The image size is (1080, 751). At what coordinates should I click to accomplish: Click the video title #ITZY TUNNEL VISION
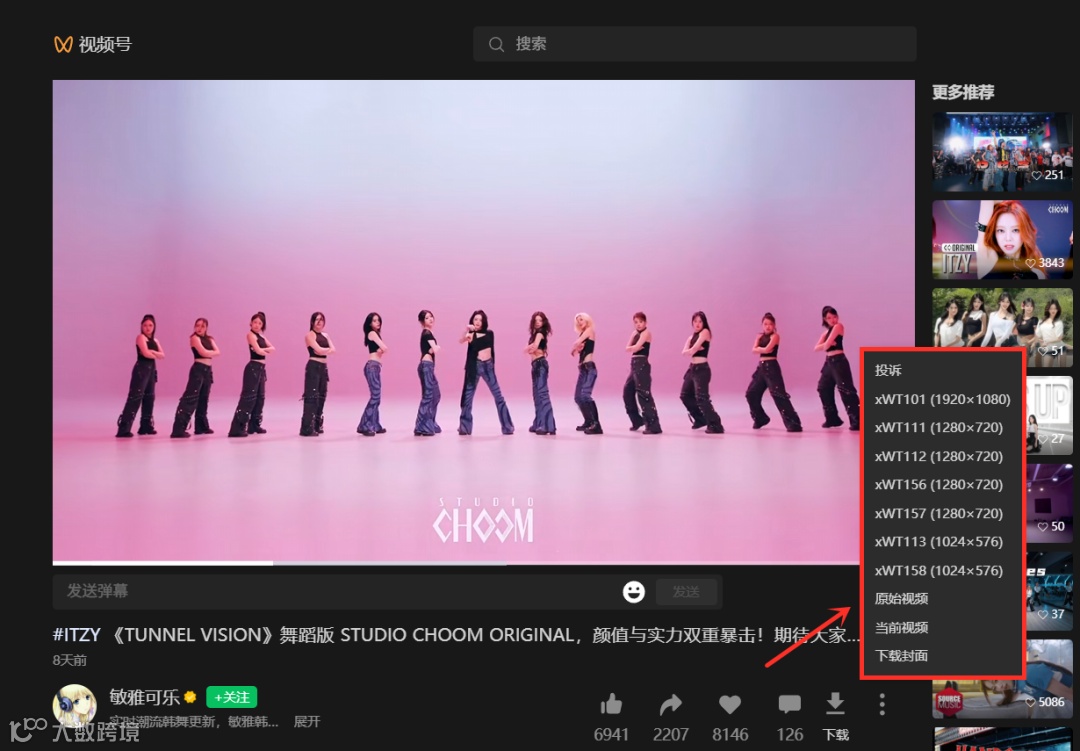[x=457, y=635]
